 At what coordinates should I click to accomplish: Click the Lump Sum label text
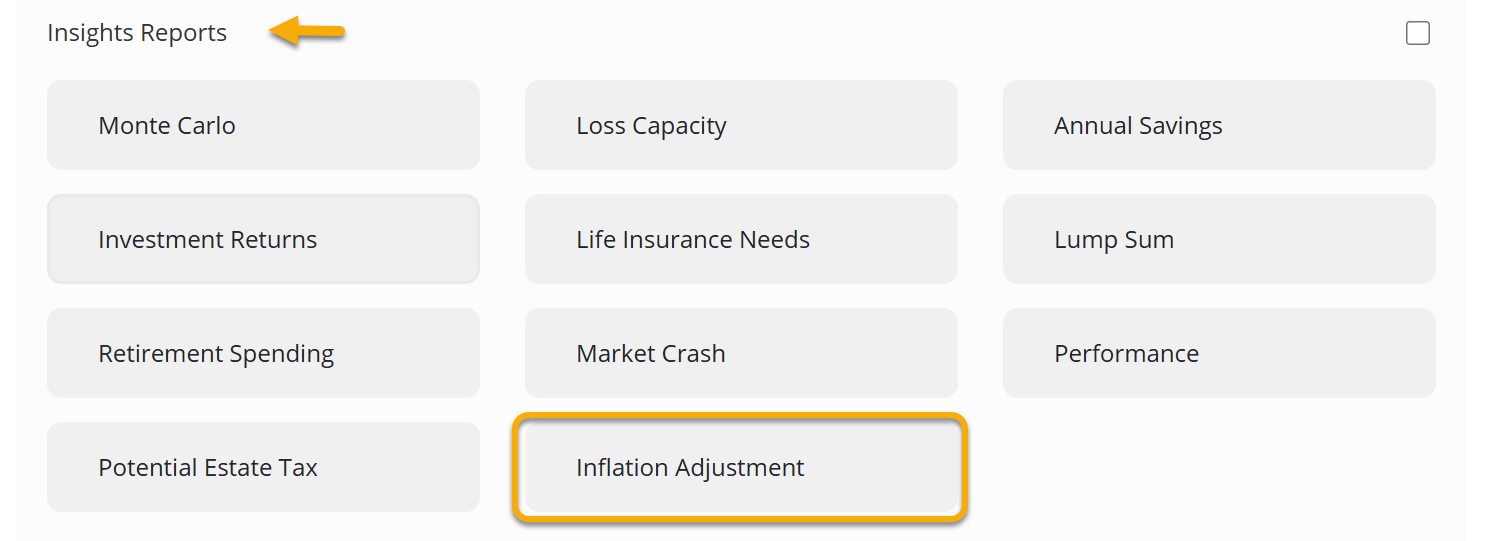(x=1113, y=240)
